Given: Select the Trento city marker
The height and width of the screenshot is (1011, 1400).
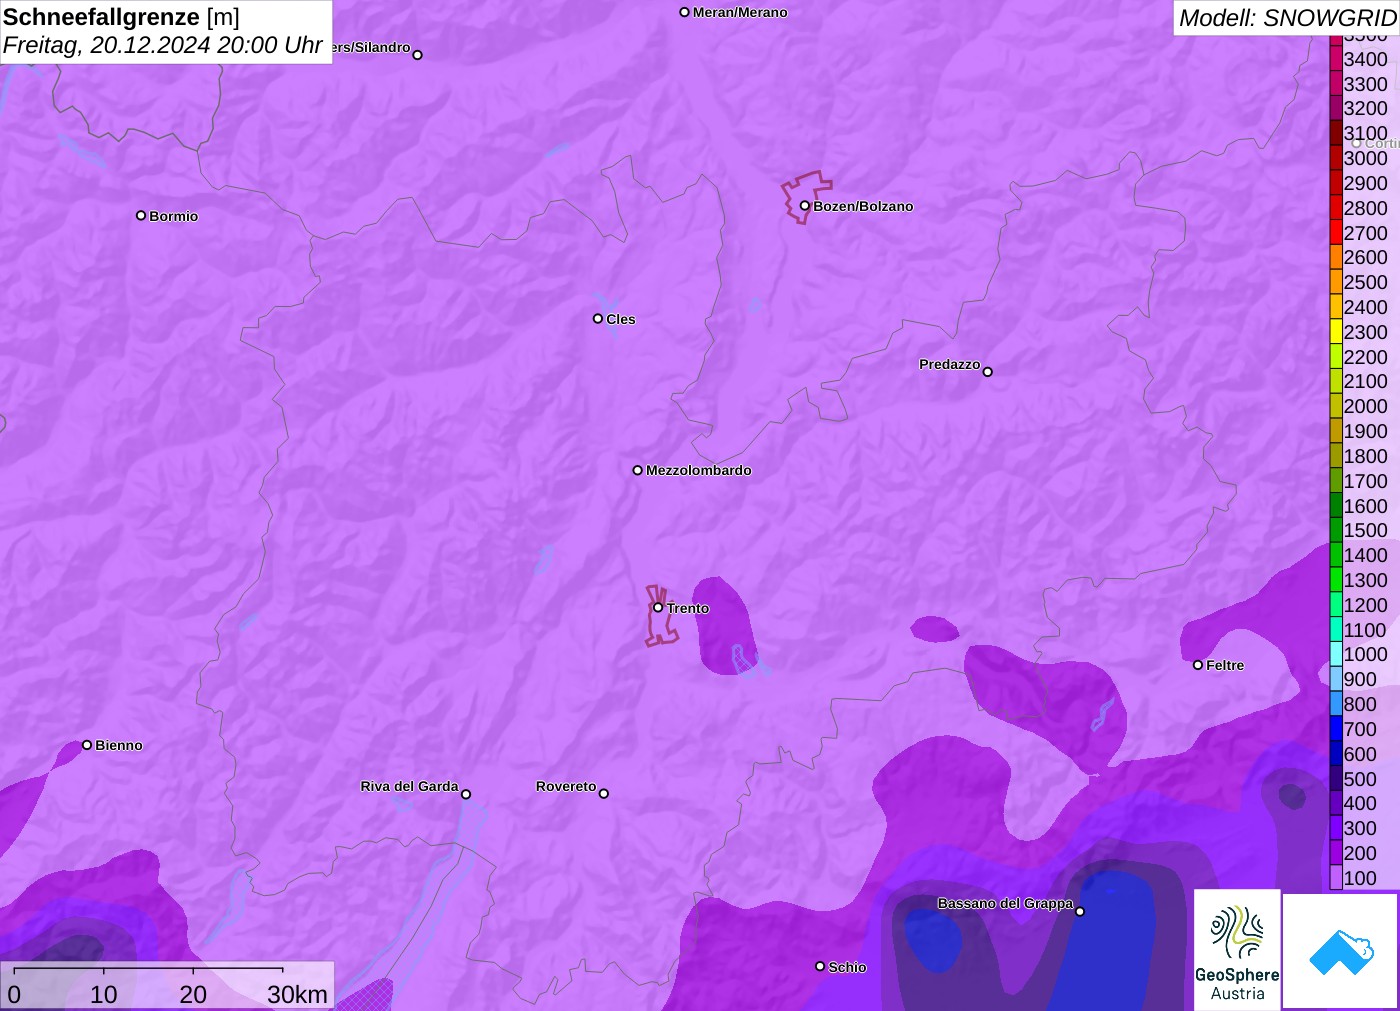Looking at the screenshot, I should 658,607.
